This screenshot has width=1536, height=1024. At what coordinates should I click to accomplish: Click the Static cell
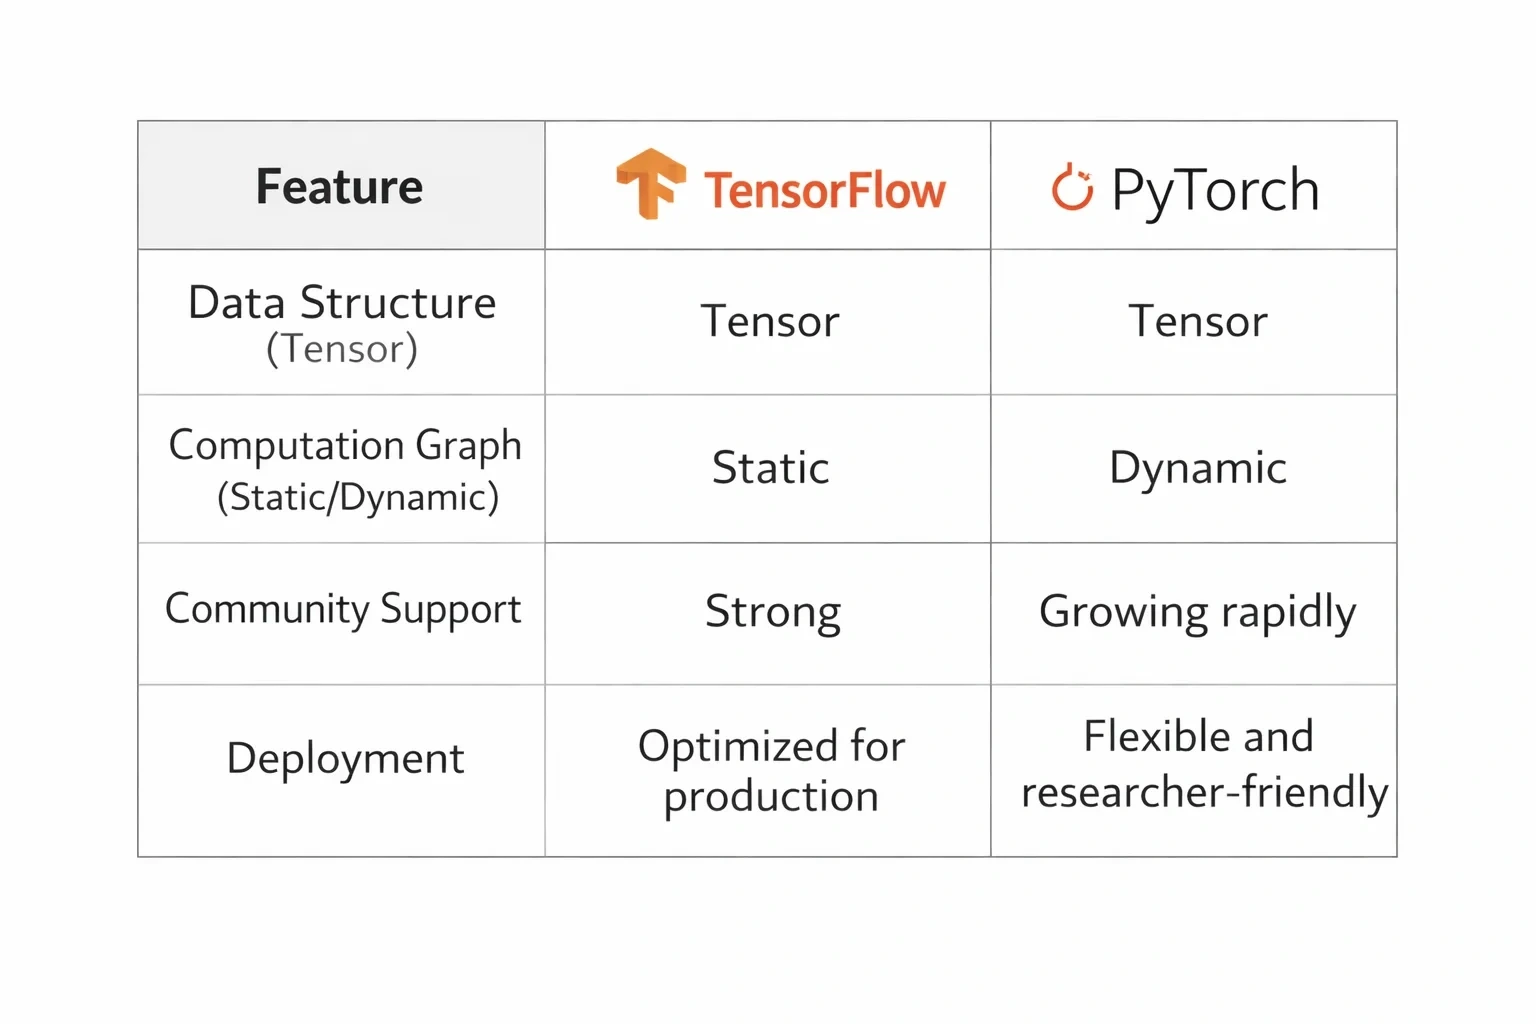[x=770, y=468]
